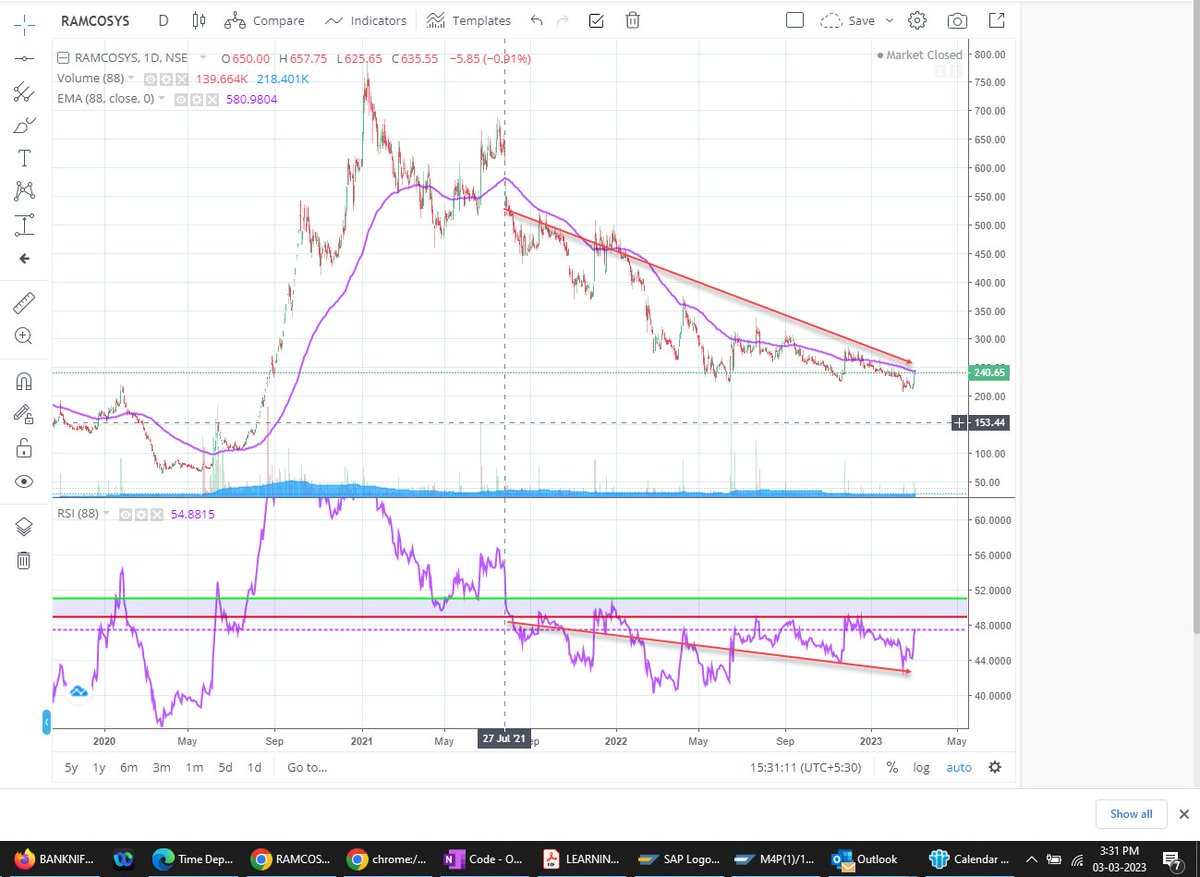Image resolution: width=1200 pixels, height=877 pixels.
Task: Open the prediction and measurement tool
Action: (x=24, y=224)
